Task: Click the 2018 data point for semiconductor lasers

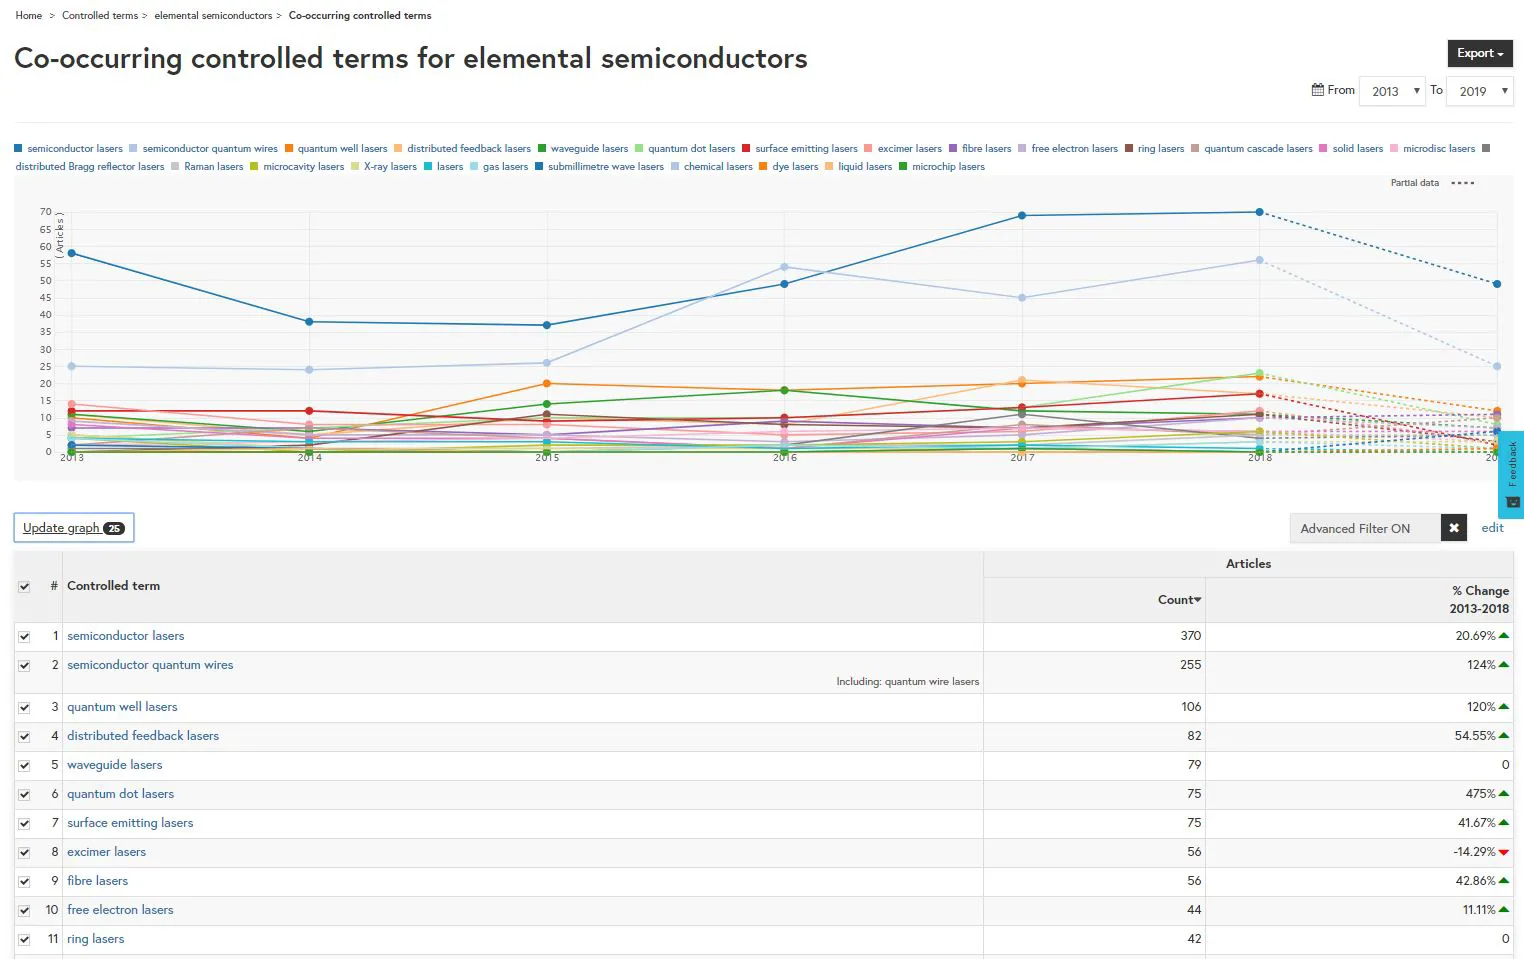Action: 1259,212
